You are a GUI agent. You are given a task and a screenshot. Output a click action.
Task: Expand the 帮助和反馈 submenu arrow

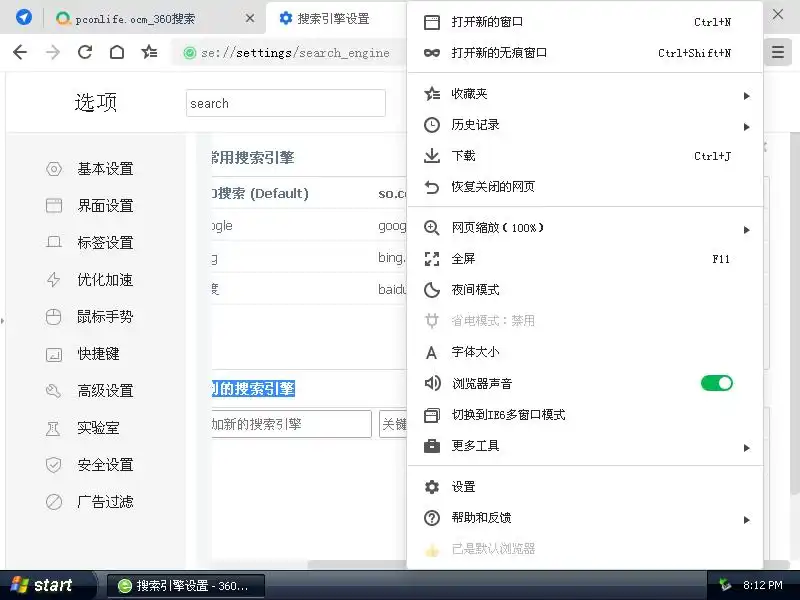(746, 520)
